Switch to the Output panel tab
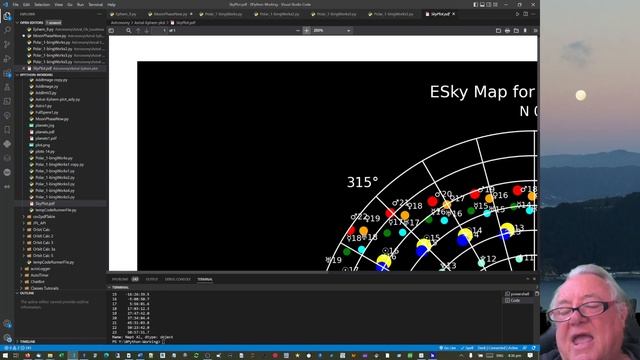This screenshot has height=360, width=640. pos(151,279)
